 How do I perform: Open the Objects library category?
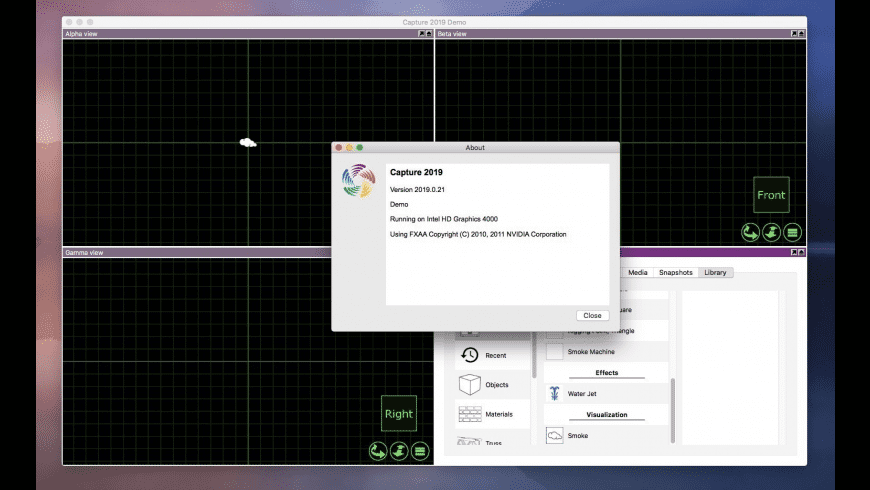tap(493, 385)
